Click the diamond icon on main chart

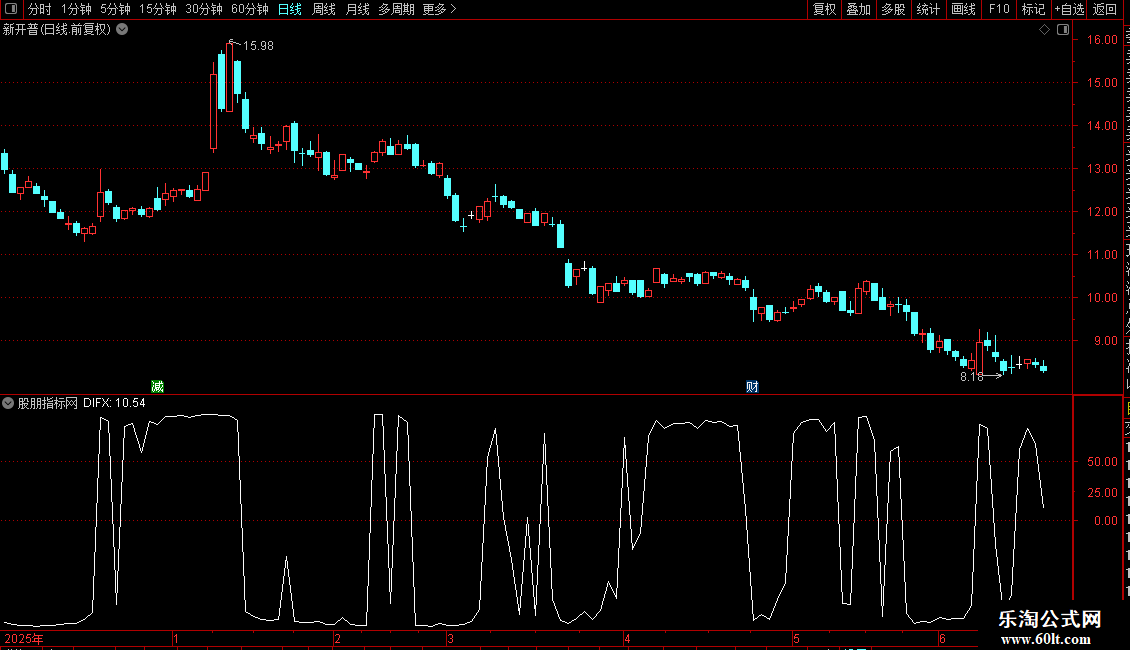point(1044,30)
